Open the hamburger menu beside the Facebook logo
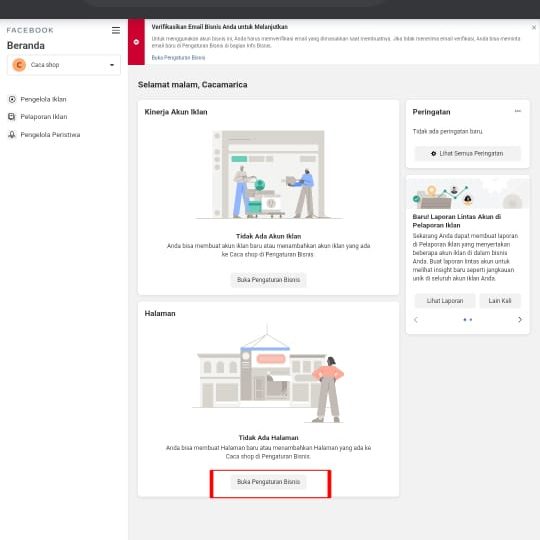Image resolution: width=540 pixels, height=540 pixels. point(116,30)
